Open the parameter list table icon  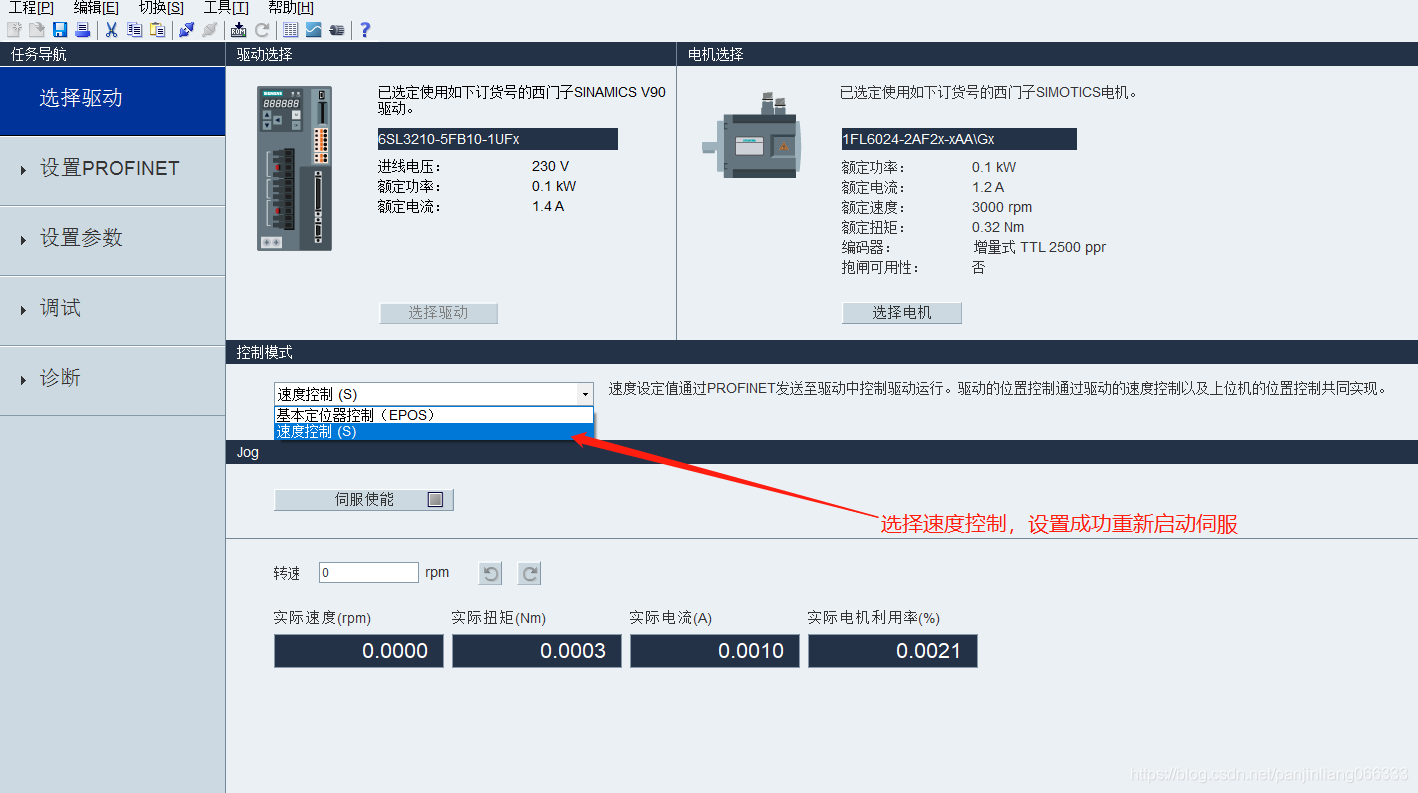pos(291,30)
